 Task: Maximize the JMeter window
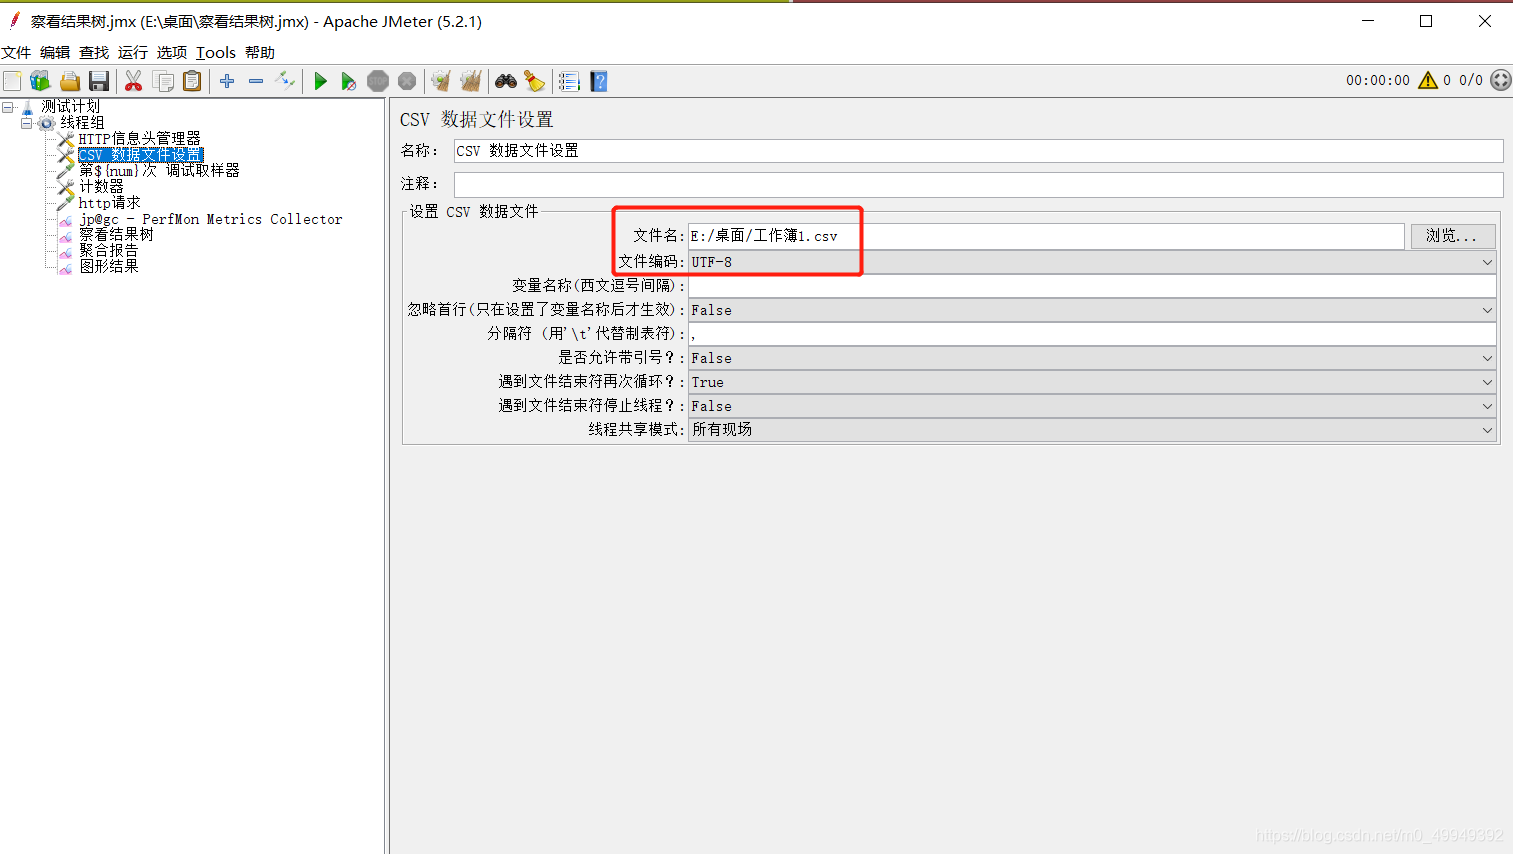pos(1426,21)
